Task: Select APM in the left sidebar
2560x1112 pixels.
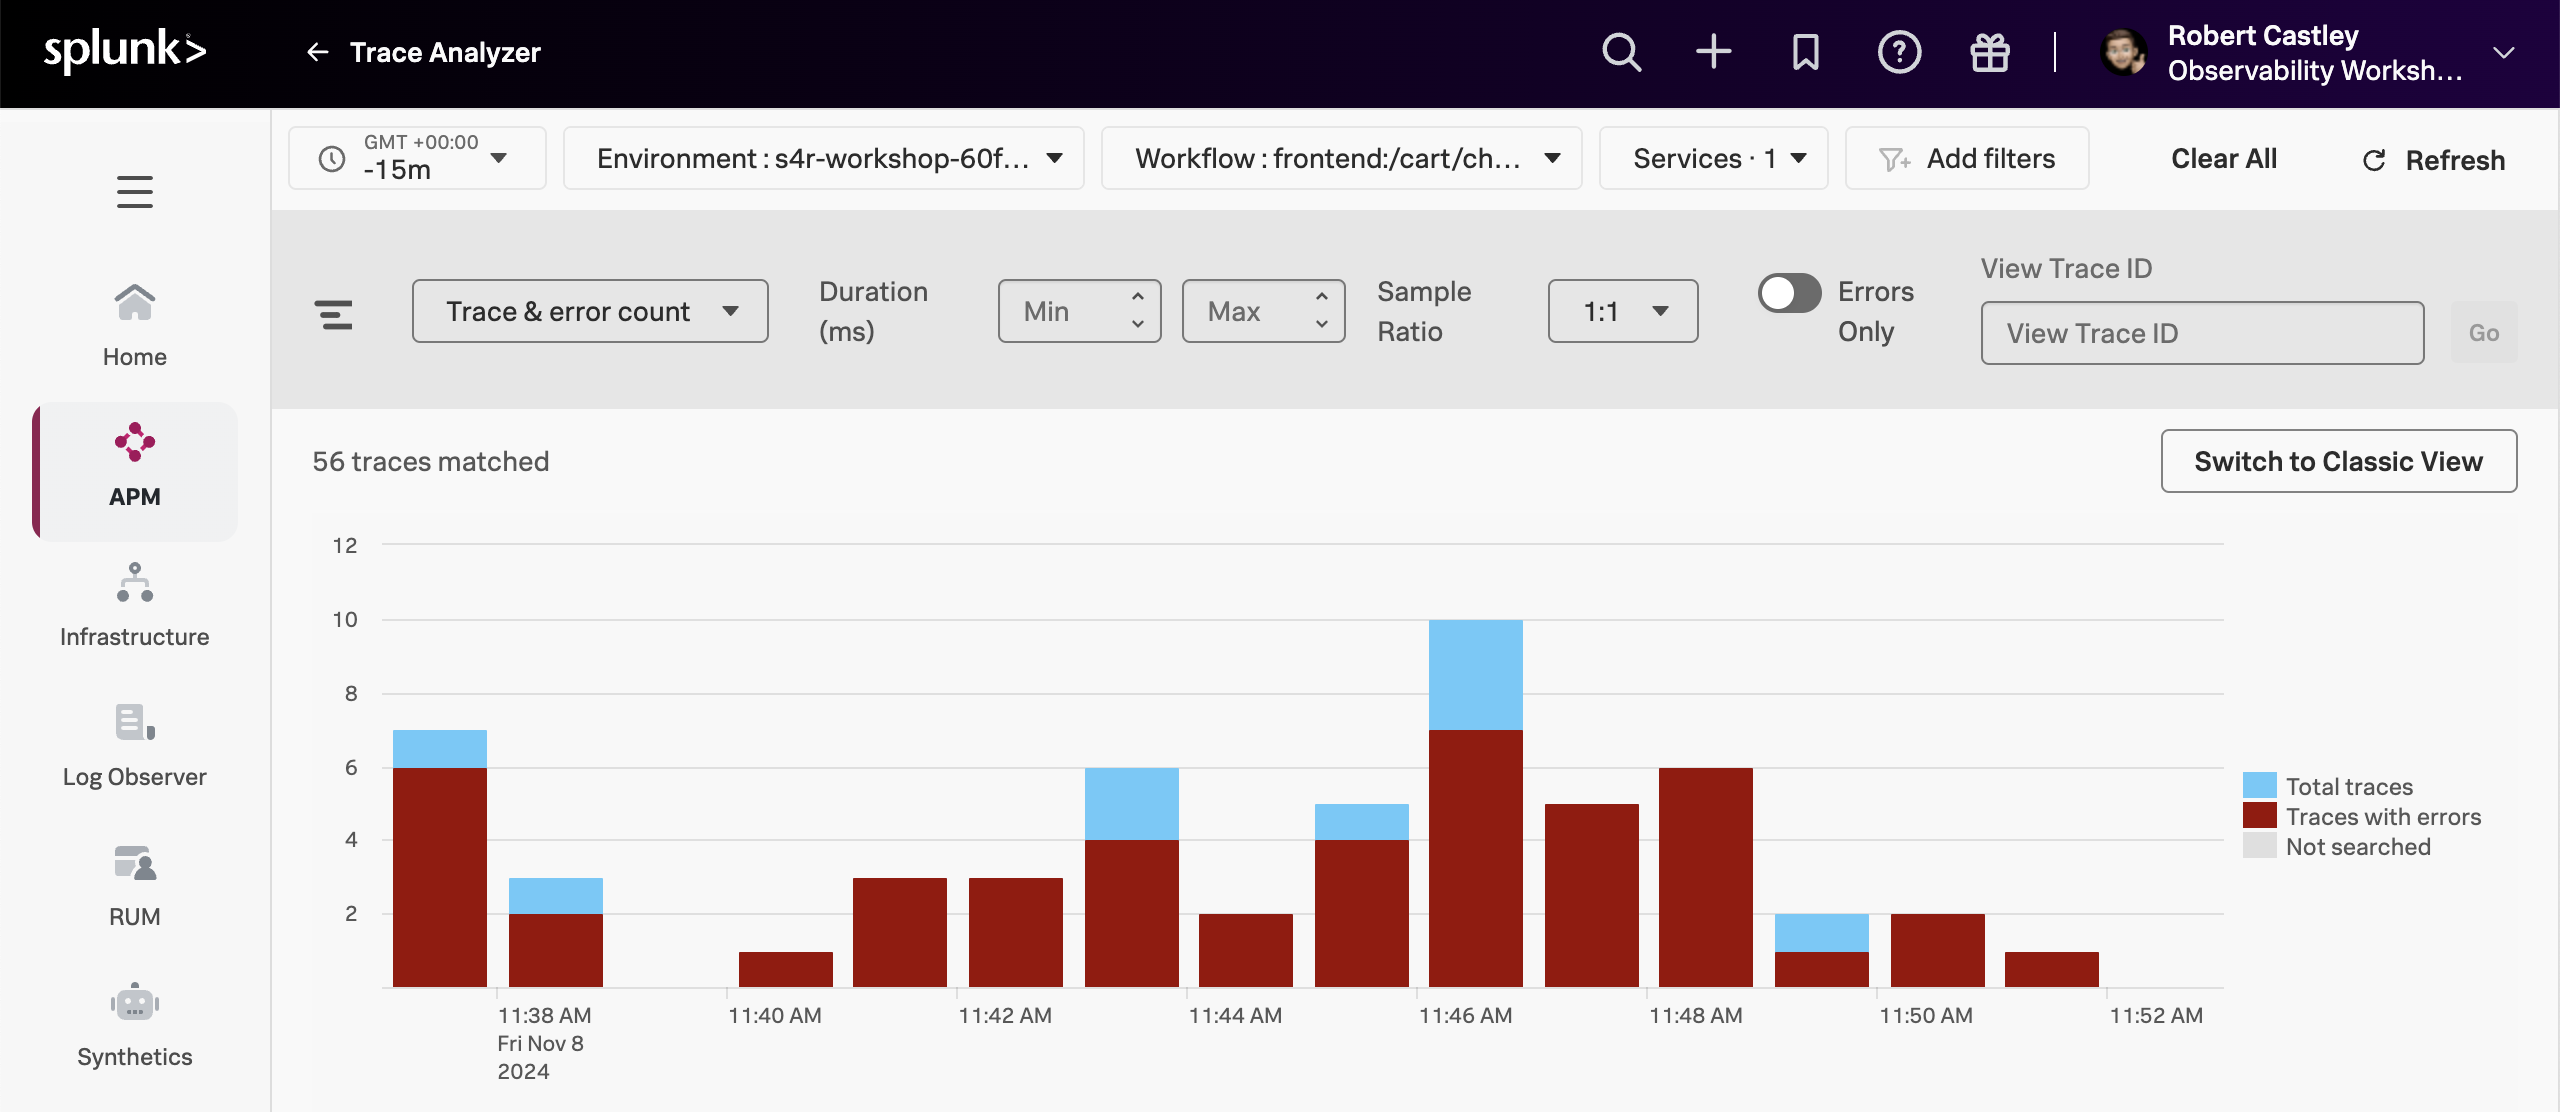Action: tap(134, 466)
